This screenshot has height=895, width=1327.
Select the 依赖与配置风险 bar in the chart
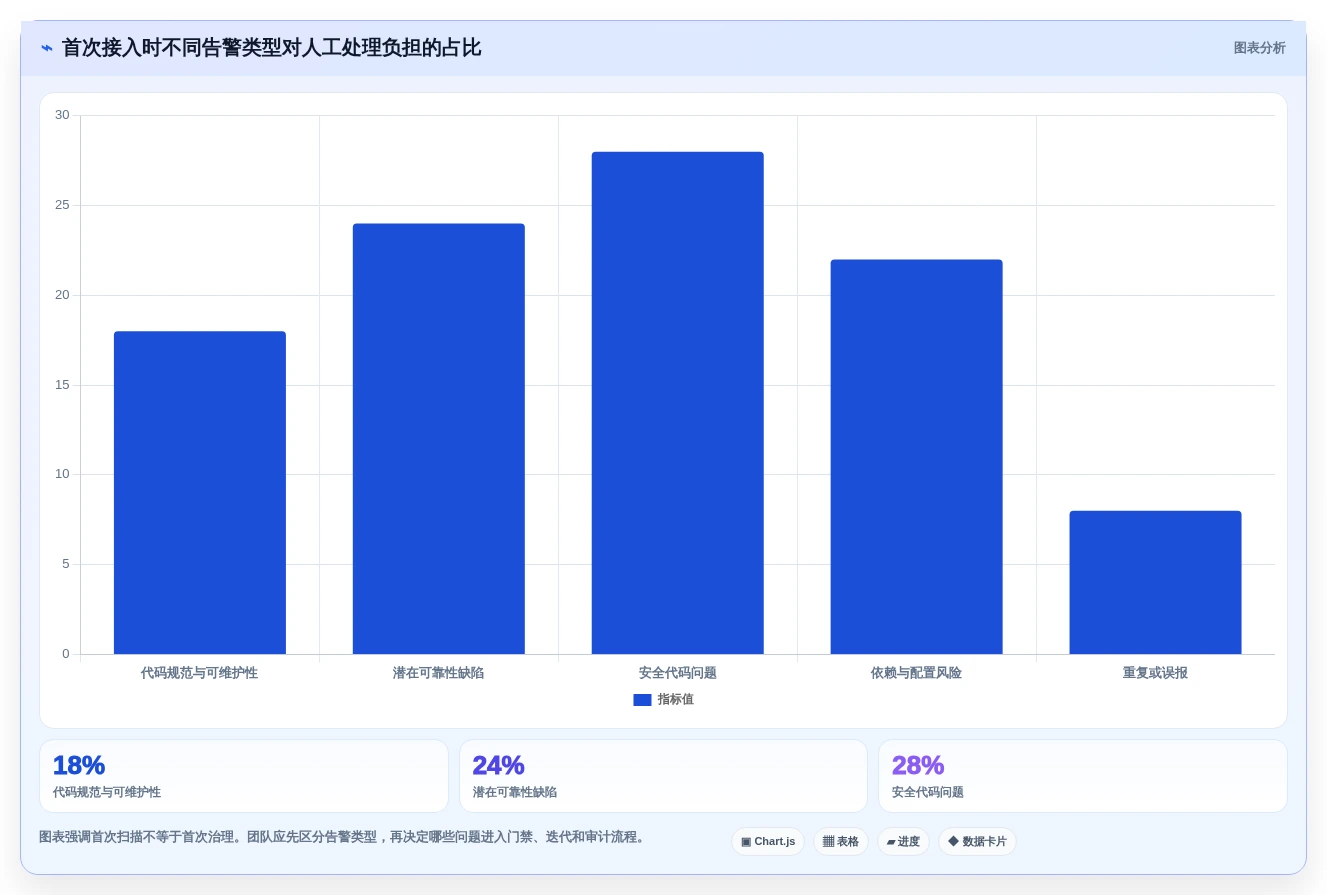pyautogui.click(x=916, y=457)
